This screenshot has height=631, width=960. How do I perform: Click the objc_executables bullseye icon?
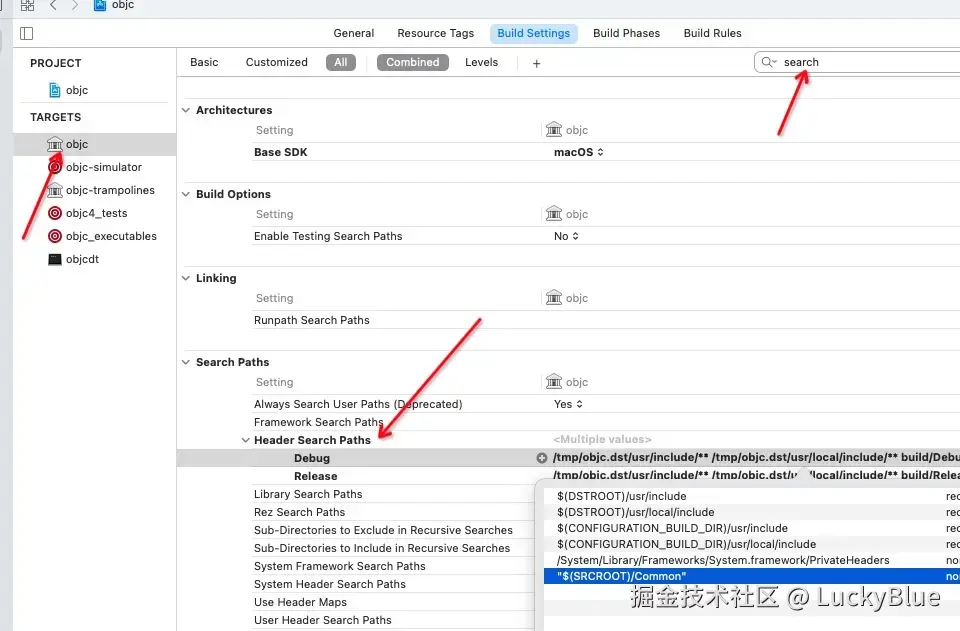point(55,236)
